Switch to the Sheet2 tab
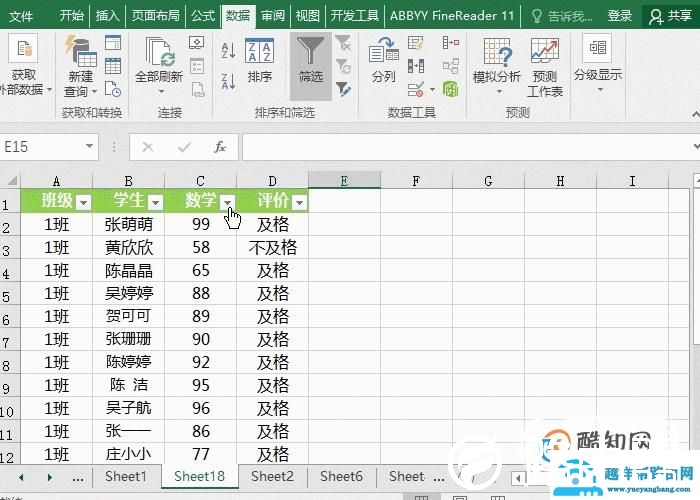Viewport: 700px width, 500px height. coord(272,476)
